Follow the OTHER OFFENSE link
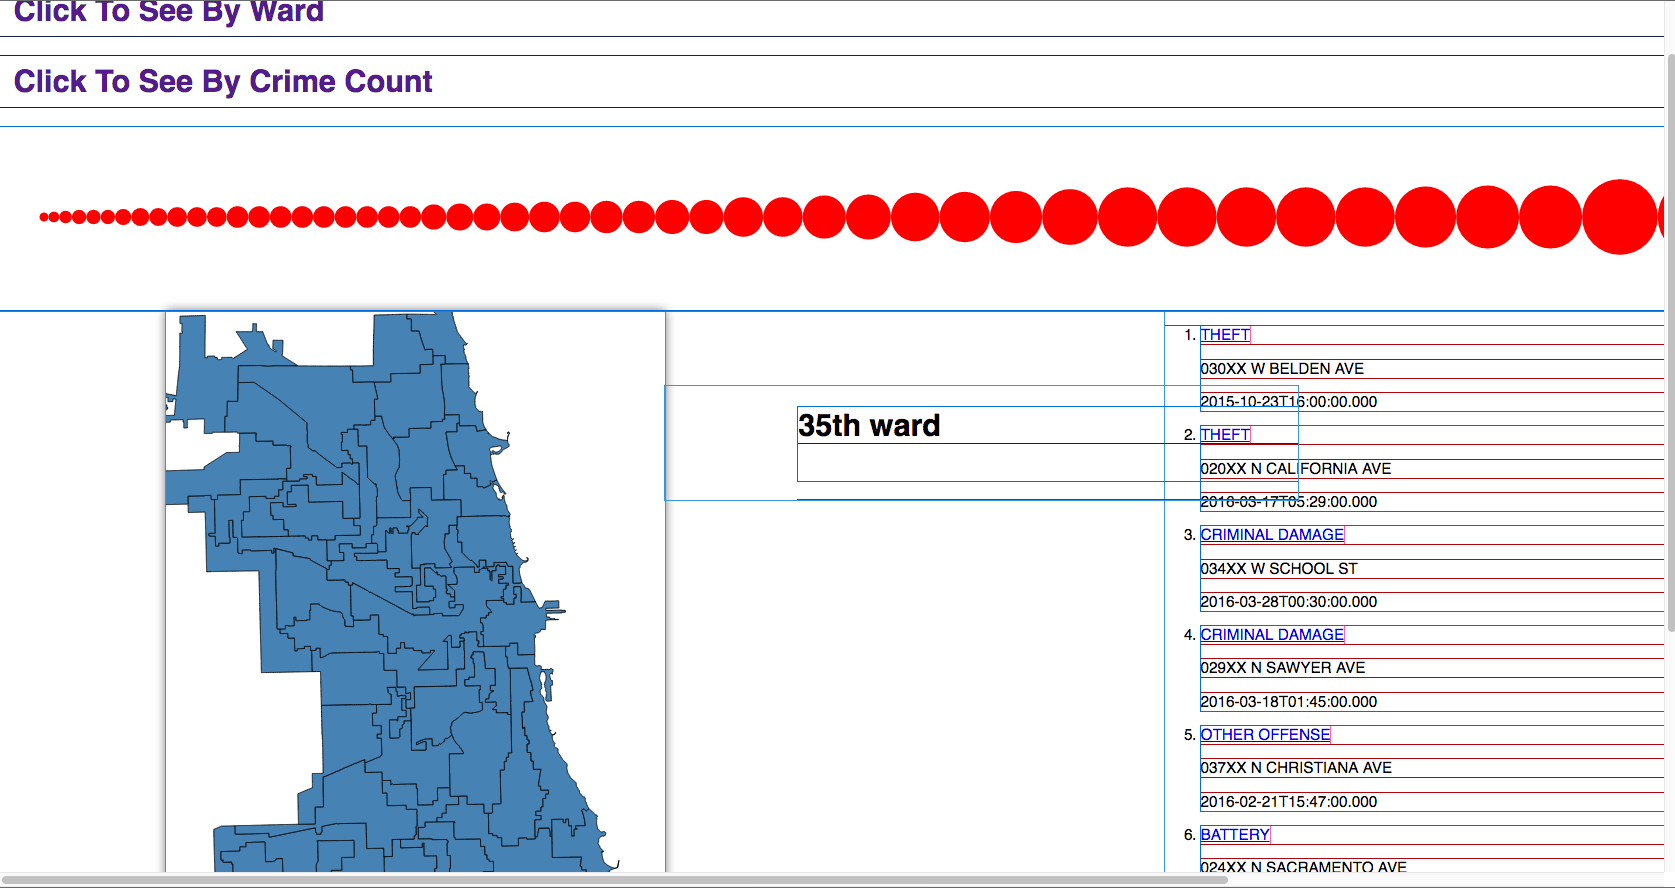 click(1264, 735)
